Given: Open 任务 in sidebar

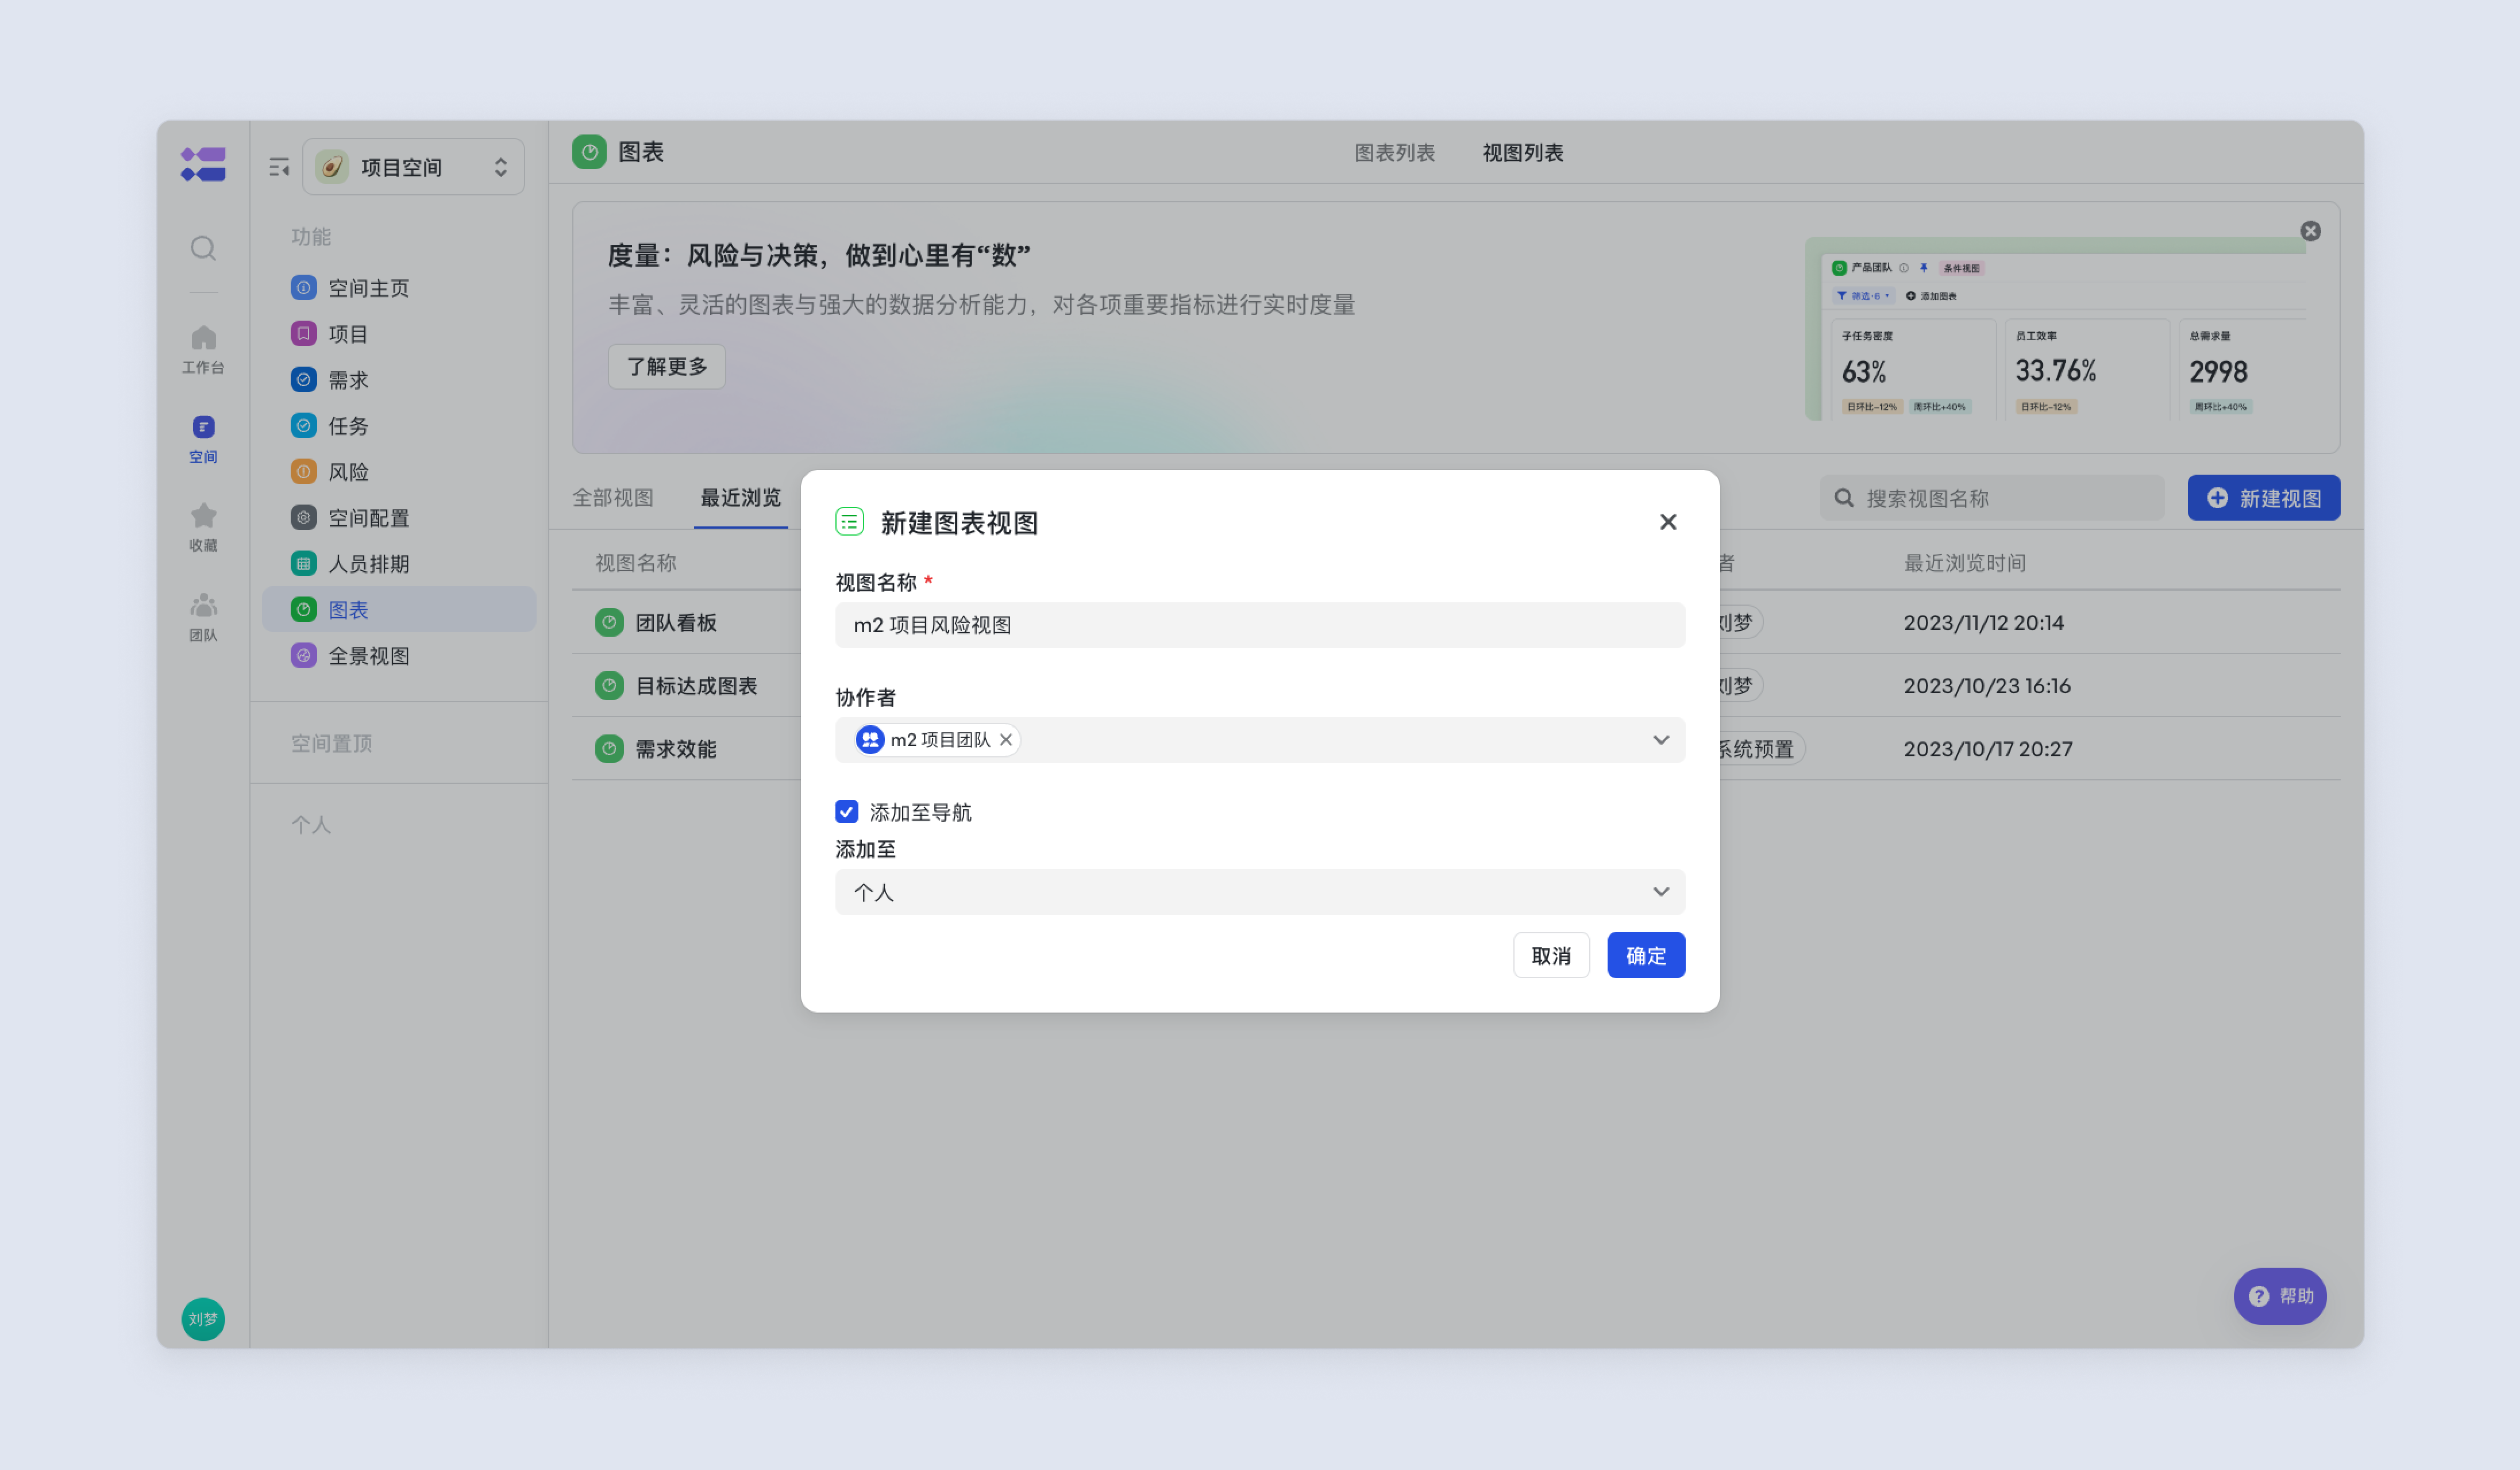Looking at the screenshot, I should 399,426.
